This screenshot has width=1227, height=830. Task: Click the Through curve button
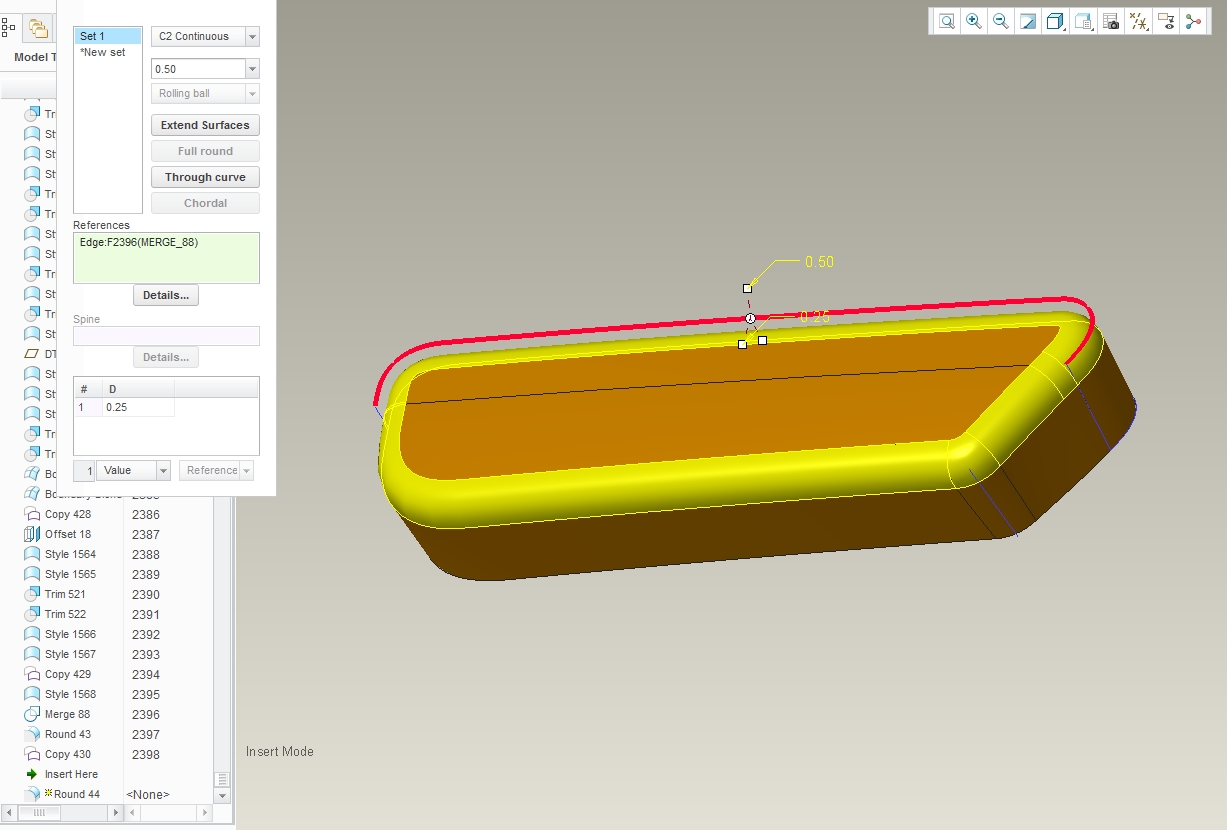point(205,177)
